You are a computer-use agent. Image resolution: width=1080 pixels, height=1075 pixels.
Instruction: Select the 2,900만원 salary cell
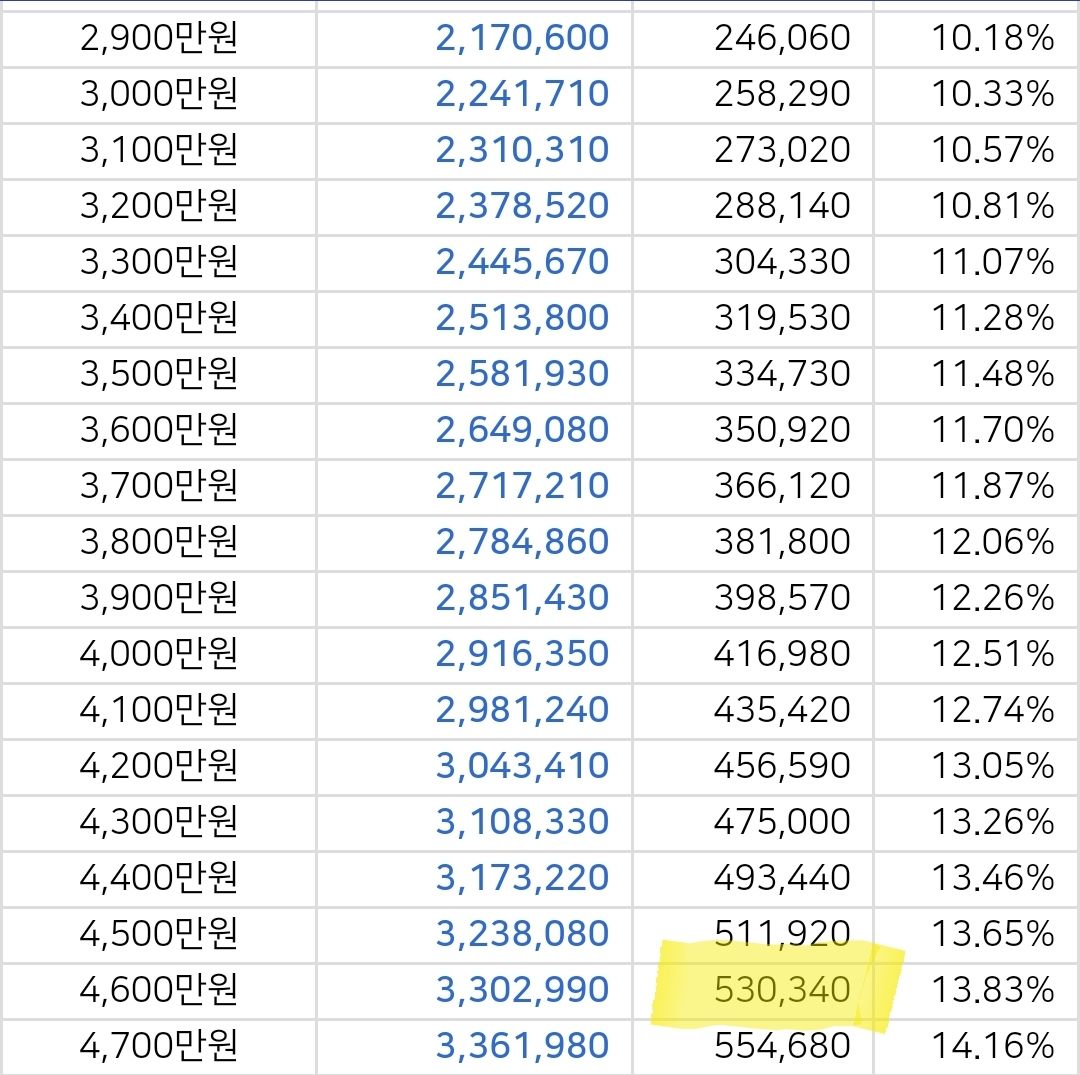pyautogui.click(x=159, y=38)
